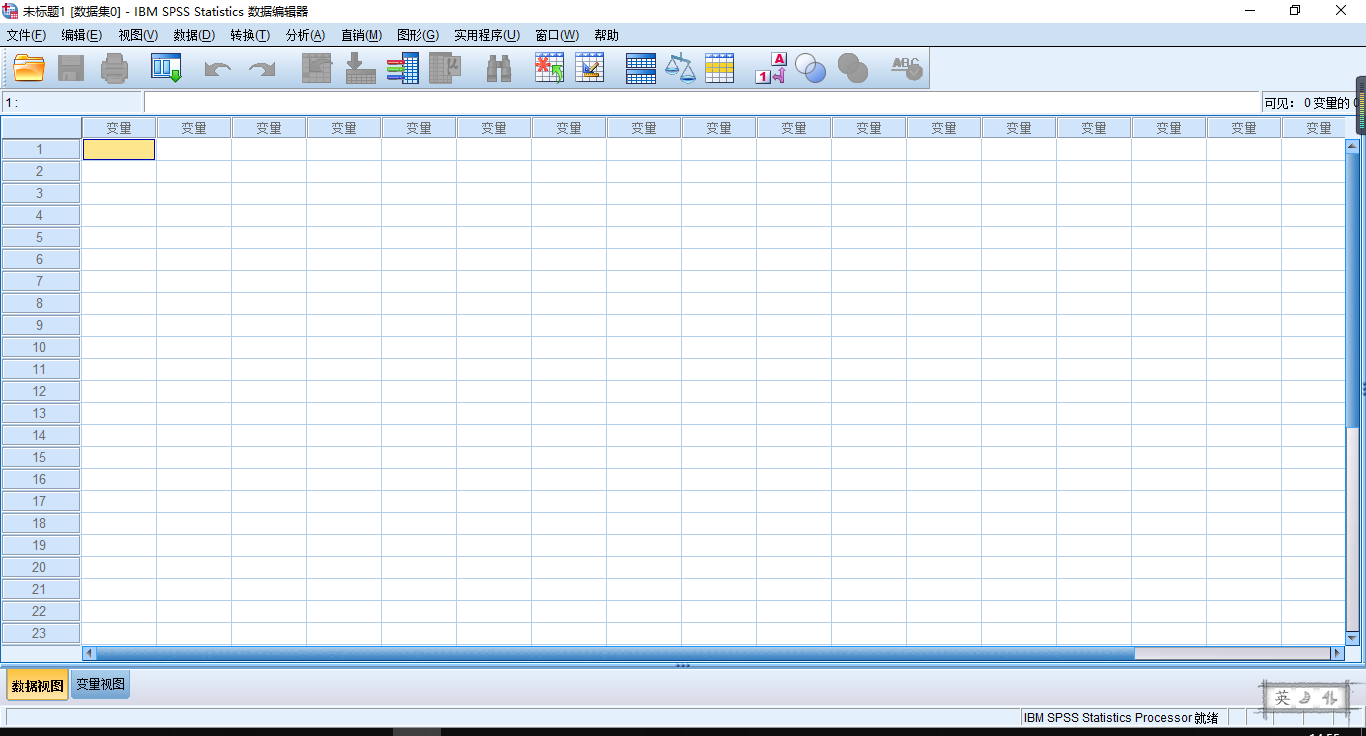Switch to the 变量视图 tab

(99, 684)
